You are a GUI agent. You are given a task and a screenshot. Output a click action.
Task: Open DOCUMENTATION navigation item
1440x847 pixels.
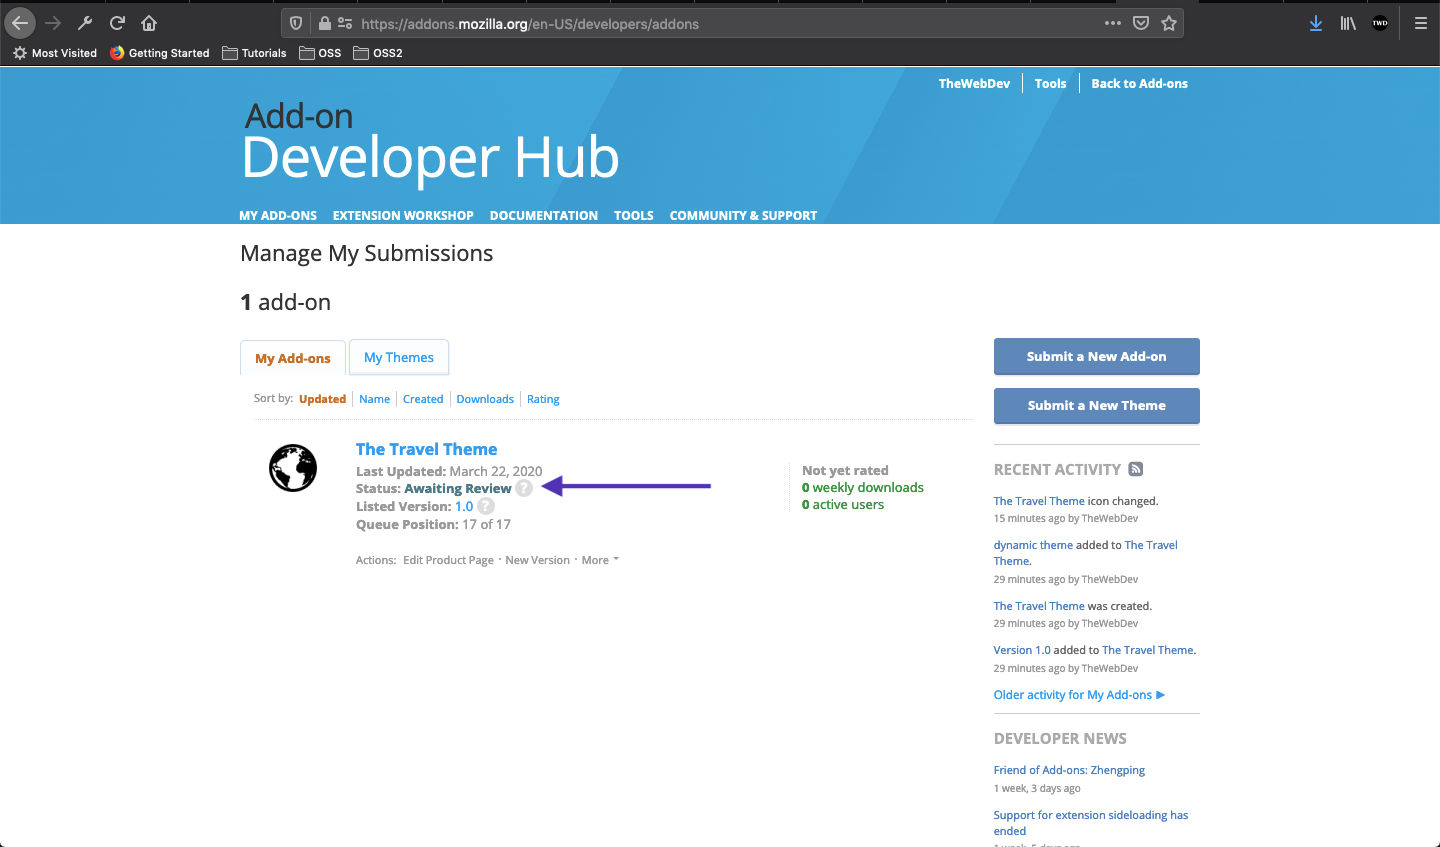[544, 215]
